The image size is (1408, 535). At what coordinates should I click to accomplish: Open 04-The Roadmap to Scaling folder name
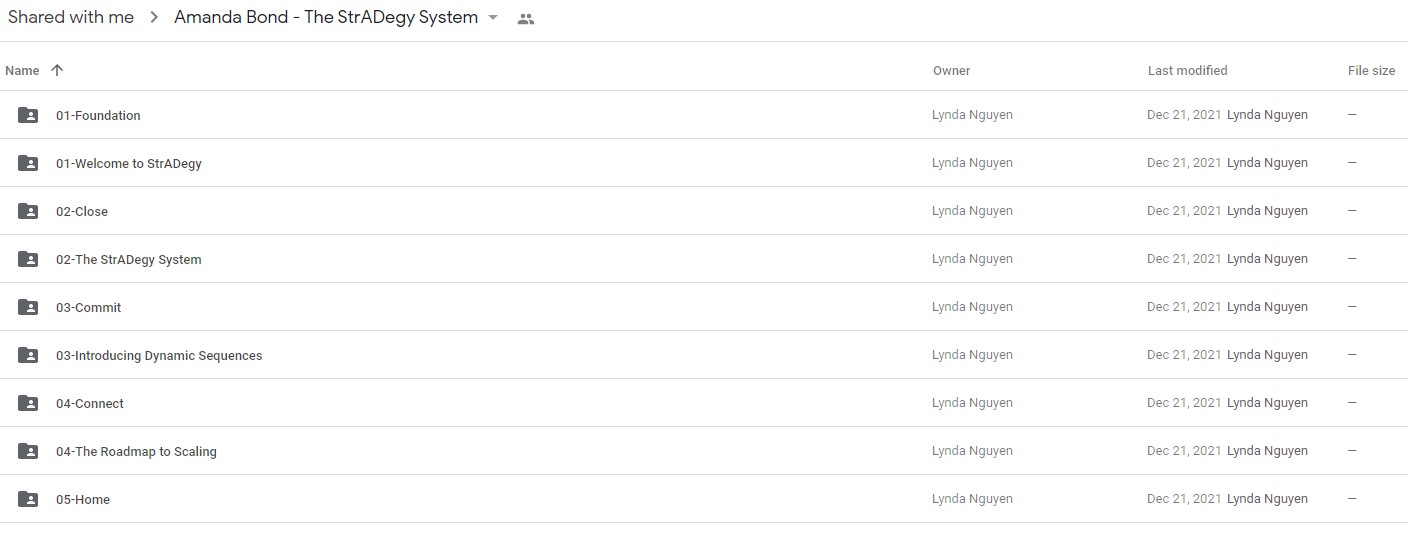[x=136, y=451]
